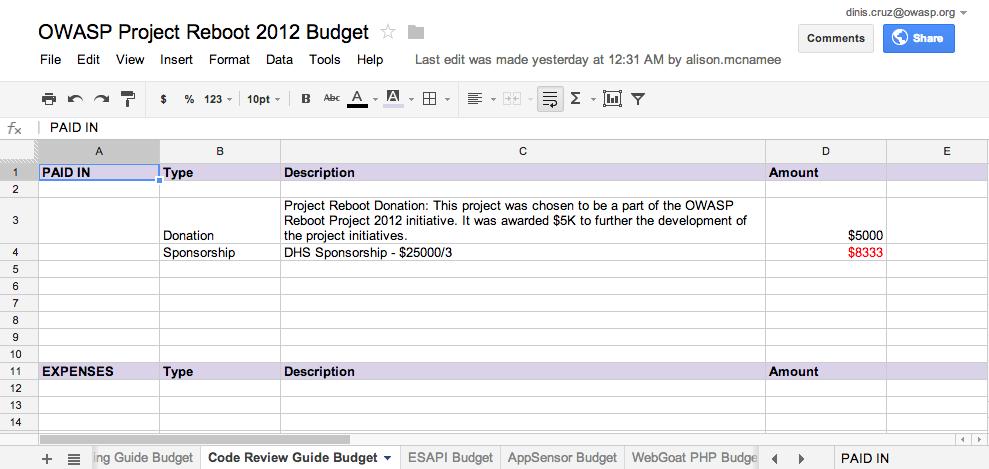Toggle bold formatting
Screen dimensions: 989x469
[x=306, y=99]
